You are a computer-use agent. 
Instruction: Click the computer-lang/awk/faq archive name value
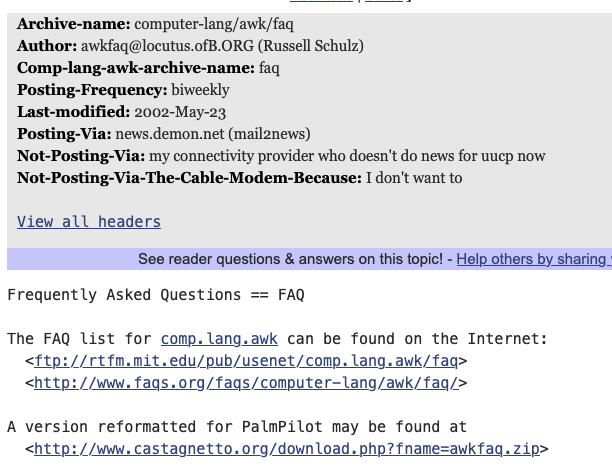coord(214,23)
